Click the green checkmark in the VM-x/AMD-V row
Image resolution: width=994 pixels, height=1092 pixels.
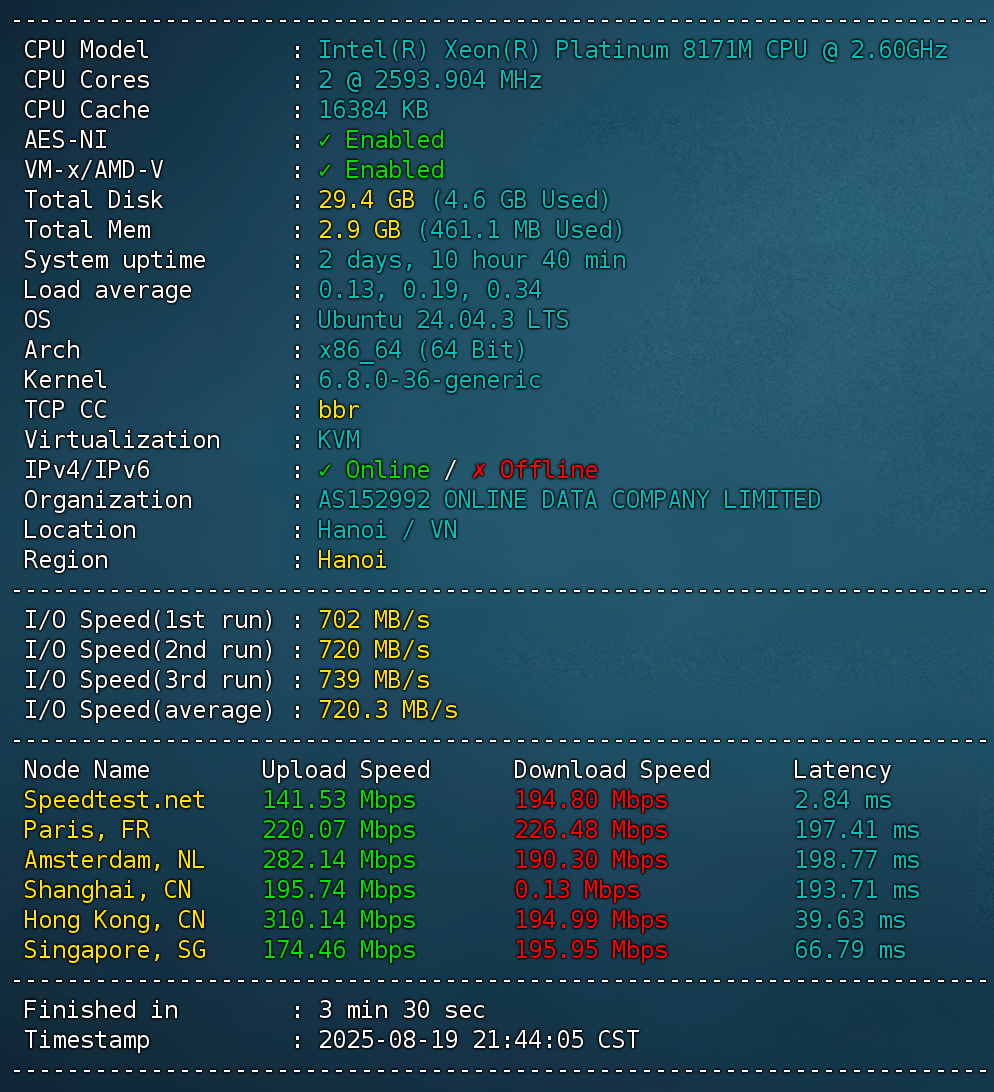pos(325,171)
